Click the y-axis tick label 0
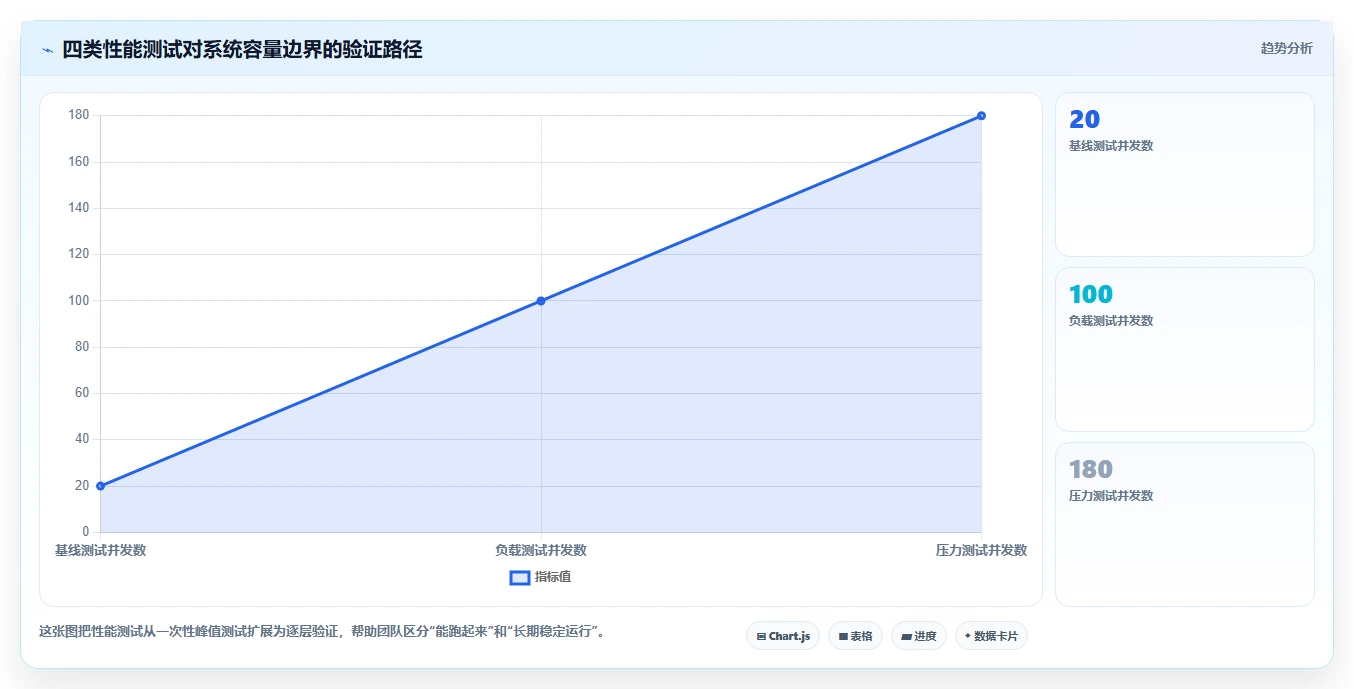This screenshot has width=1354, height=689. click(x=85, y=532)
